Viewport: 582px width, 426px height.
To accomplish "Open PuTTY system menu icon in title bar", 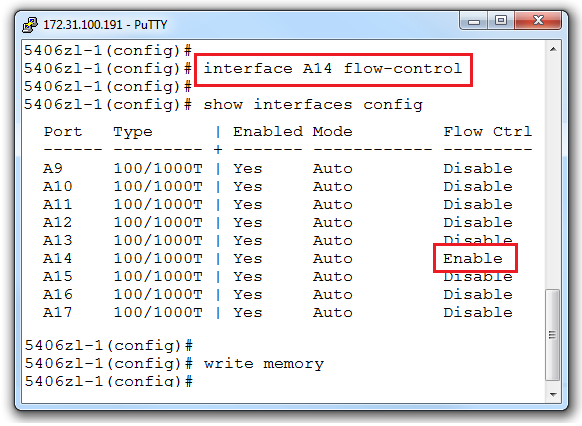I will (30, 25).
